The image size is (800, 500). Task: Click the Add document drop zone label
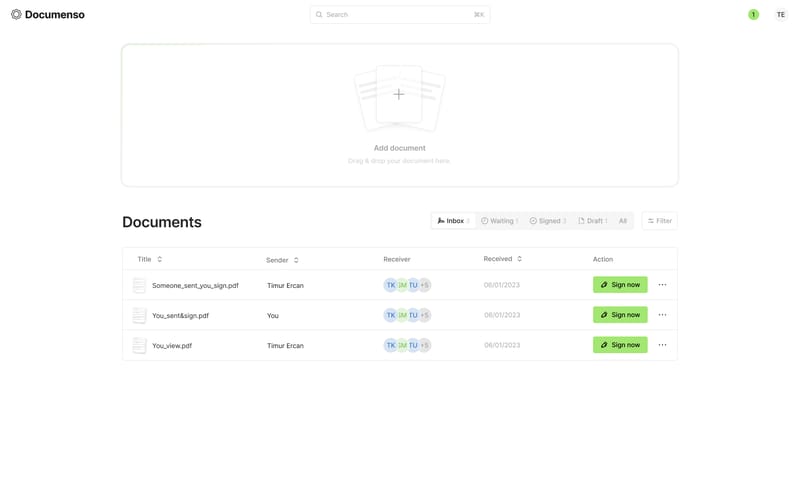point(399,148)
